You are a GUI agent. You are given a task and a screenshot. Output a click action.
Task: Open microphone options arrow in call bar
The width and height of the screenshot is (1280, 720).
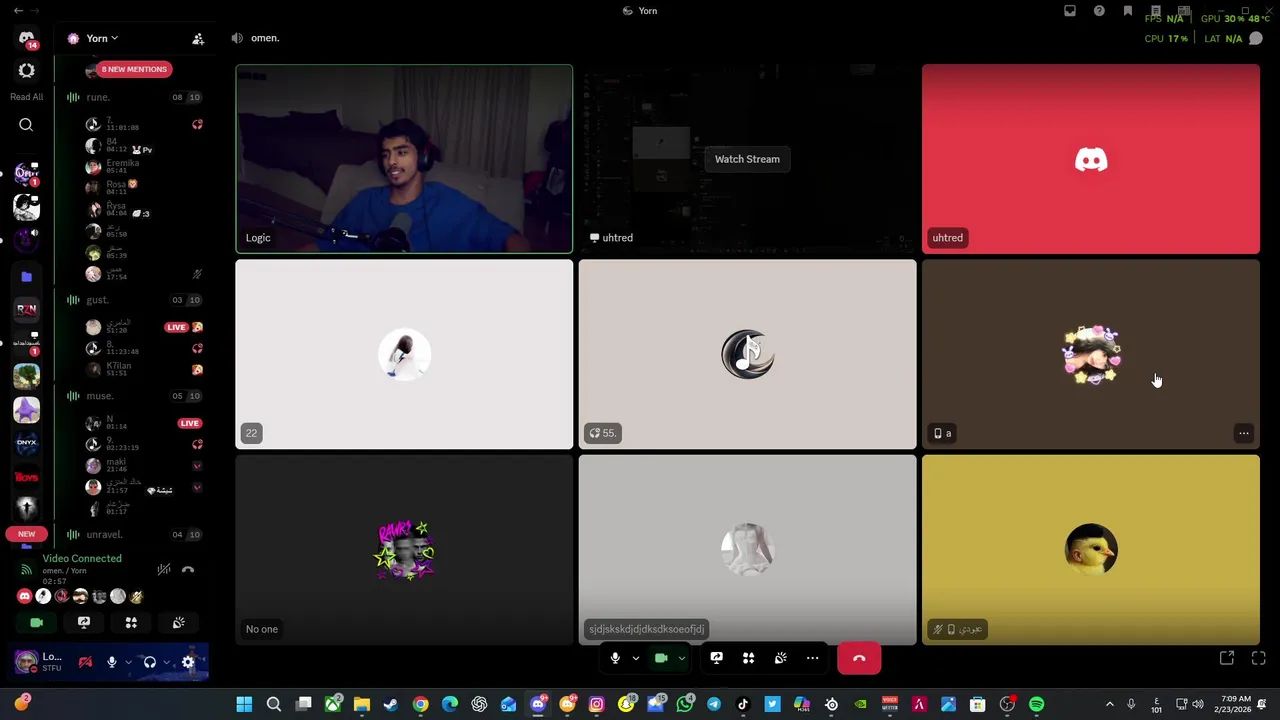click(x=635, y=658)
